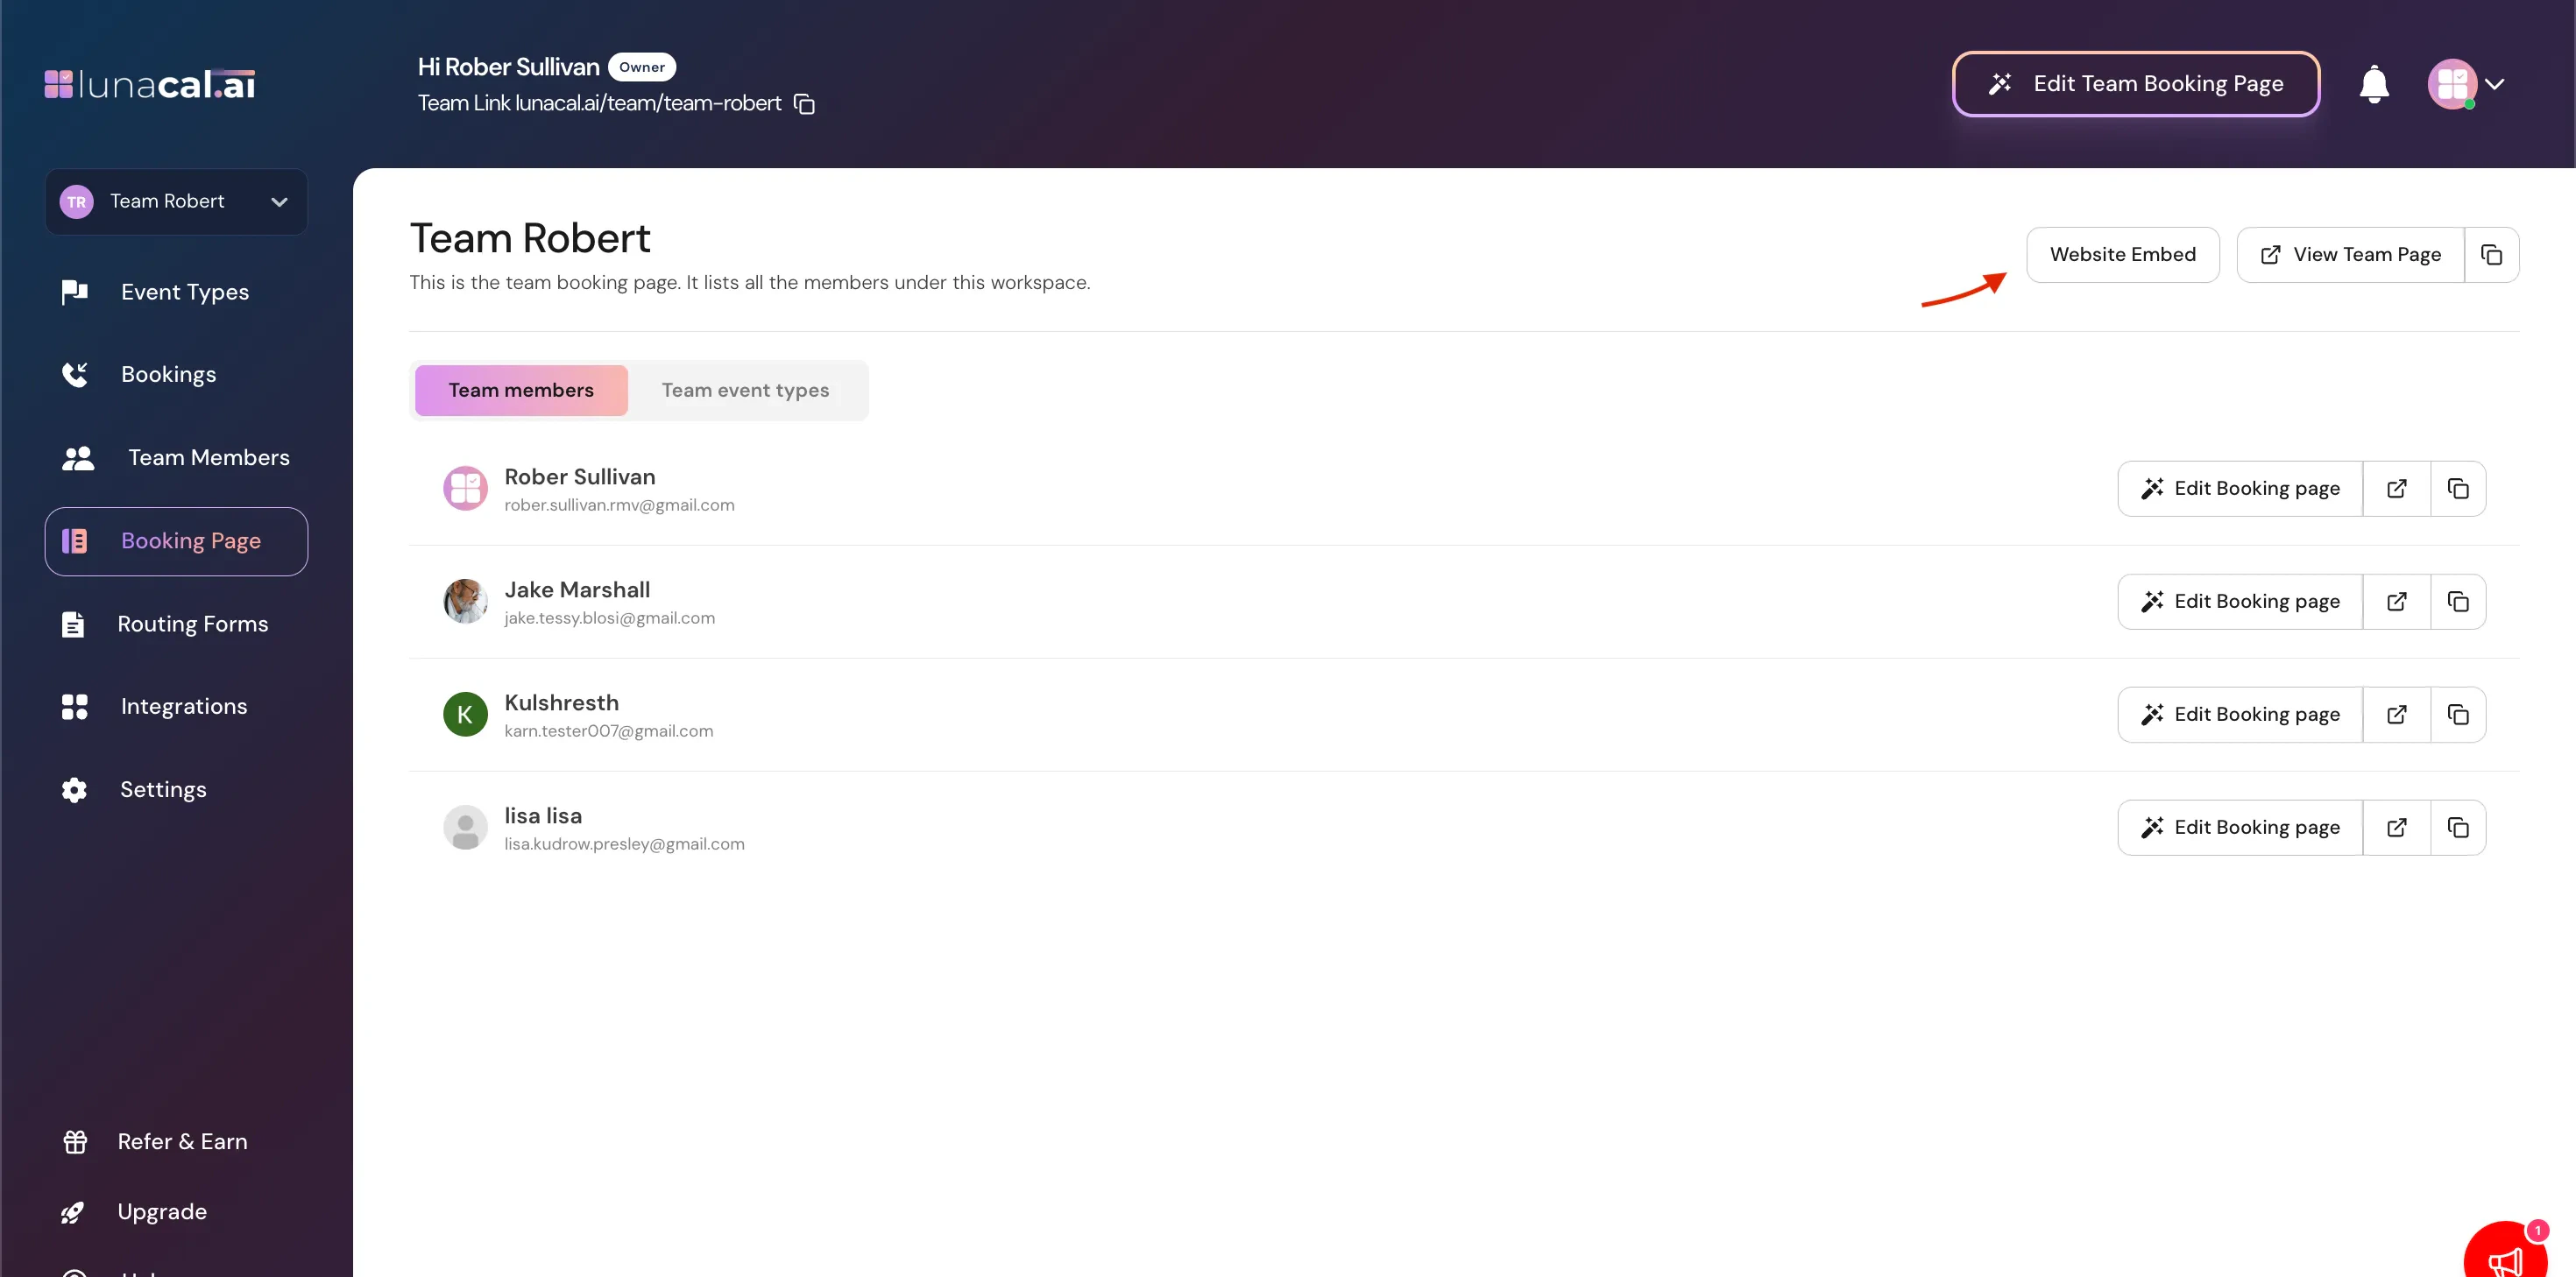
Task: Open Kulshresth's booking page external link
Action: [x=2396, y=715]
